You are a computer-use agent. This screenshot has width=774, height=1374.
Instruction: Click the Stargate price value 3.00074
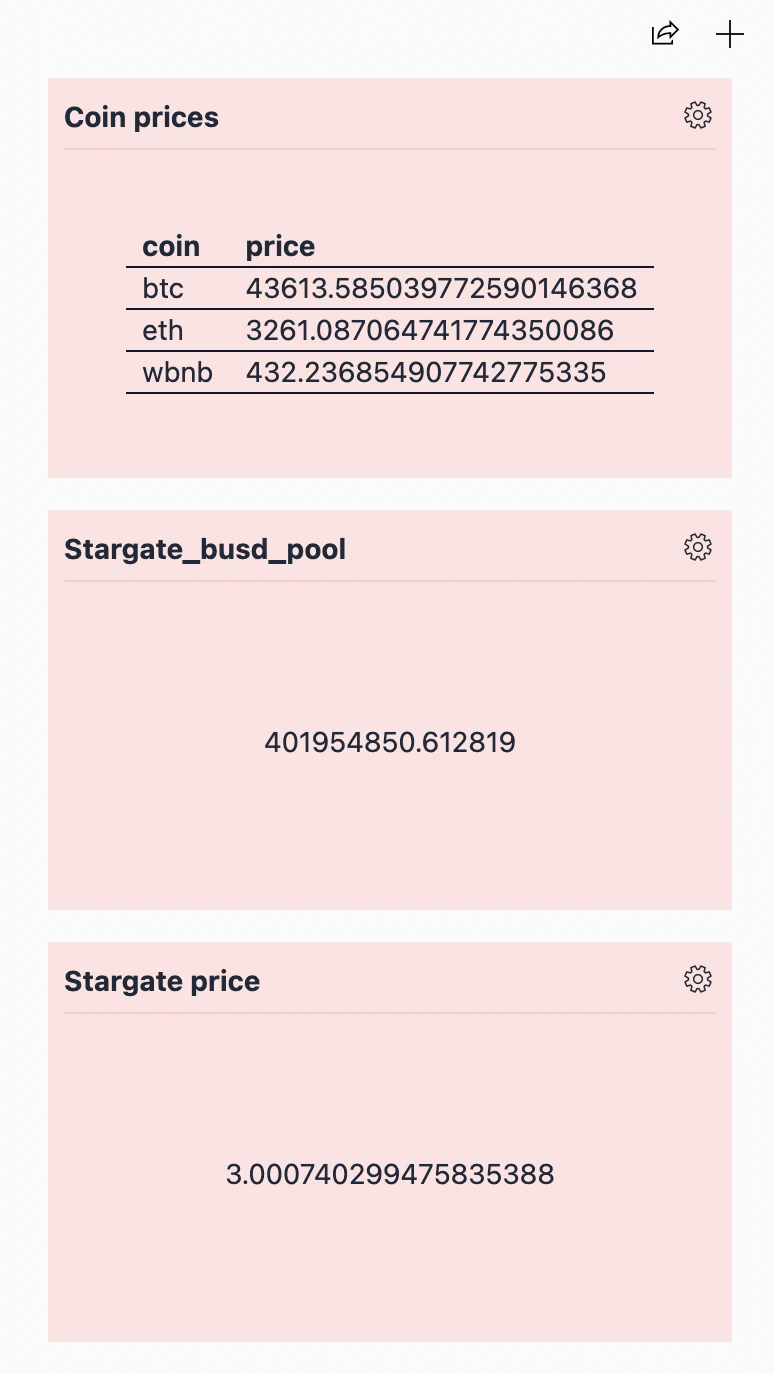click(390, 1174)
